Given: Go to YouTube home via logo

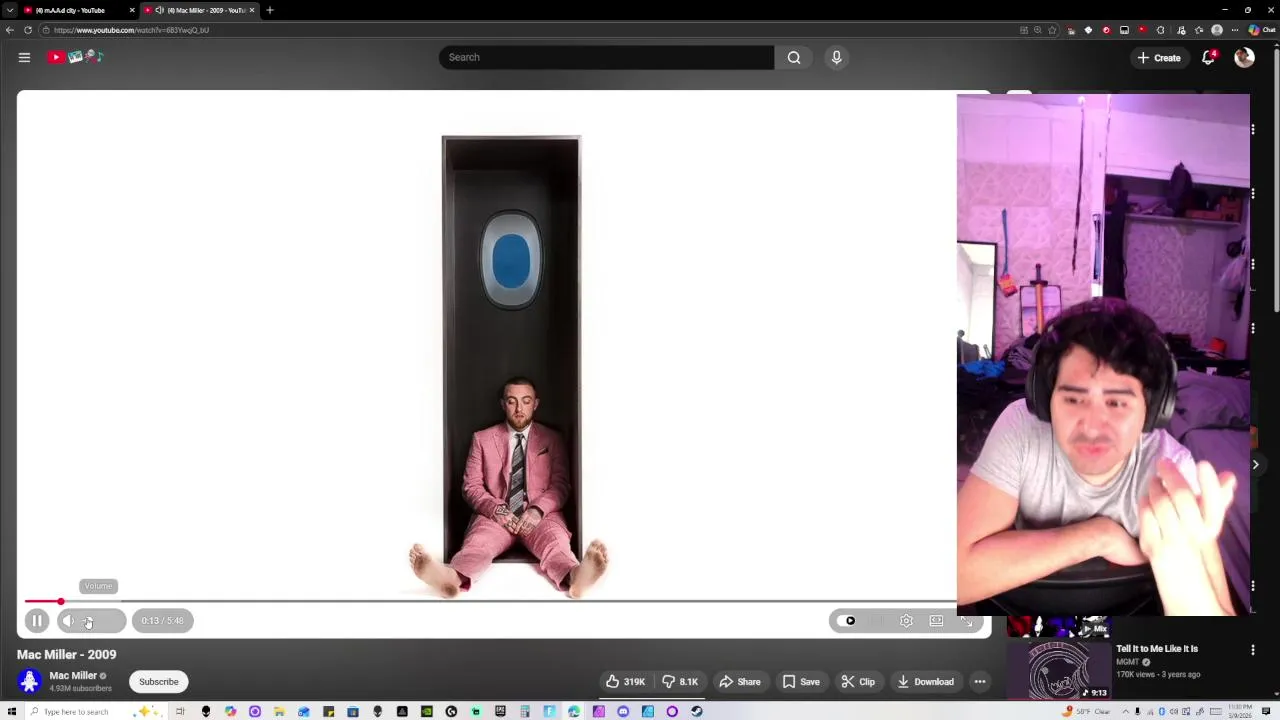Looking at the screenshot, I should [76, 57].
